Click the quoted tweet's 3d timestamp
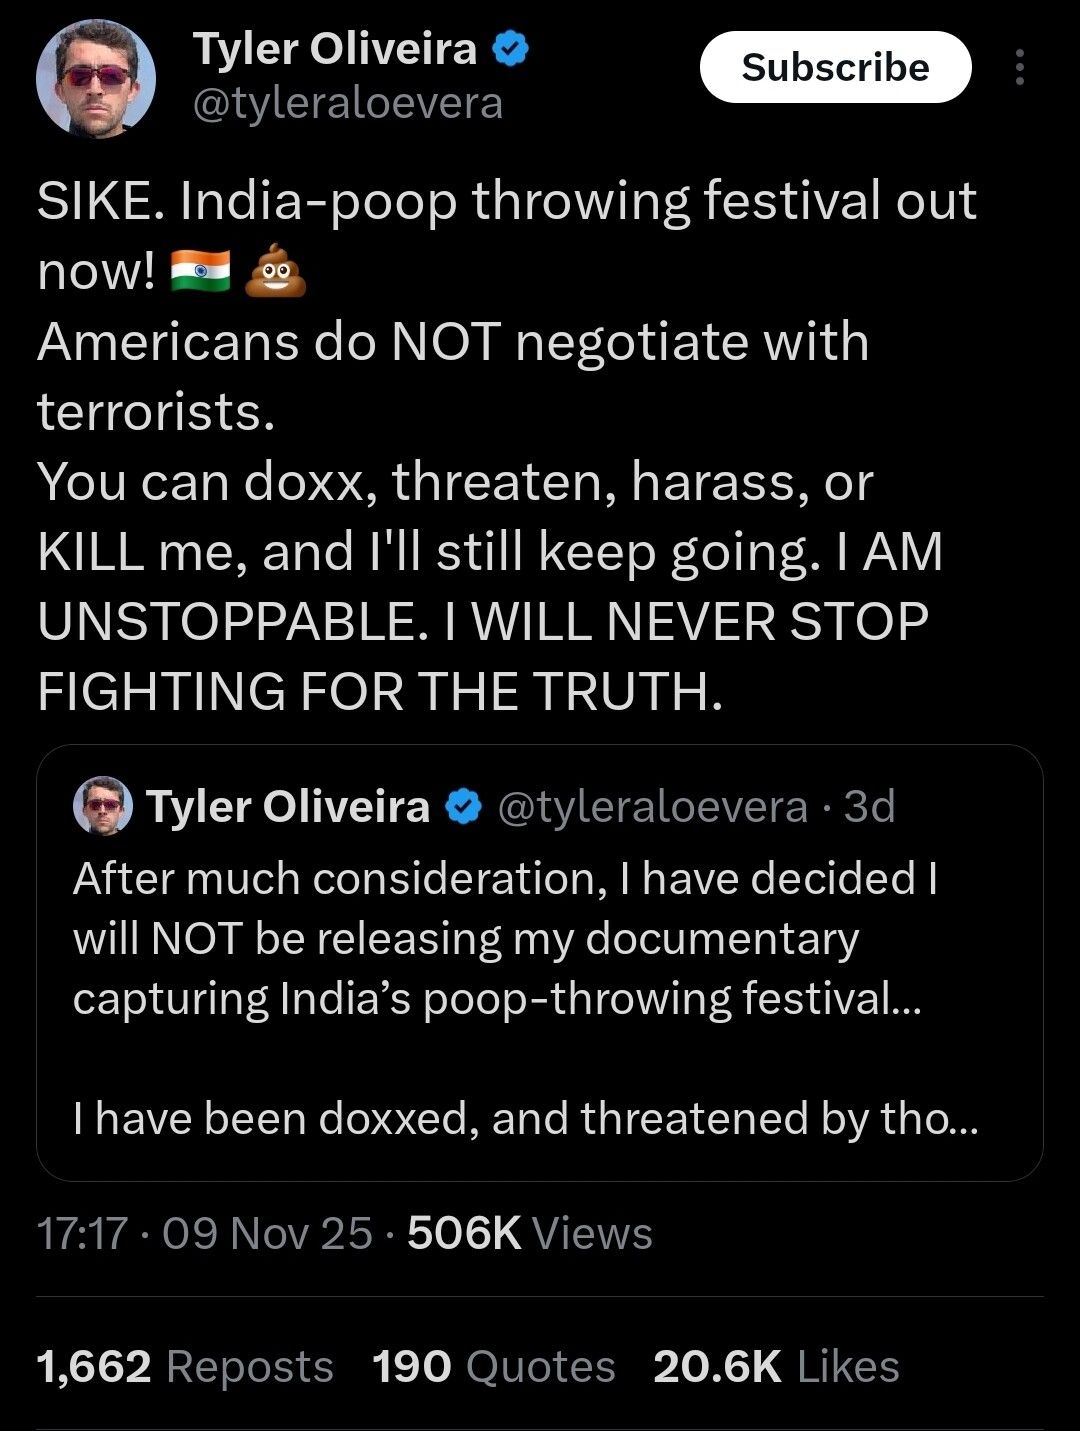The height and width of the screenshot is (1431, 1080). (x=870, y=807)
